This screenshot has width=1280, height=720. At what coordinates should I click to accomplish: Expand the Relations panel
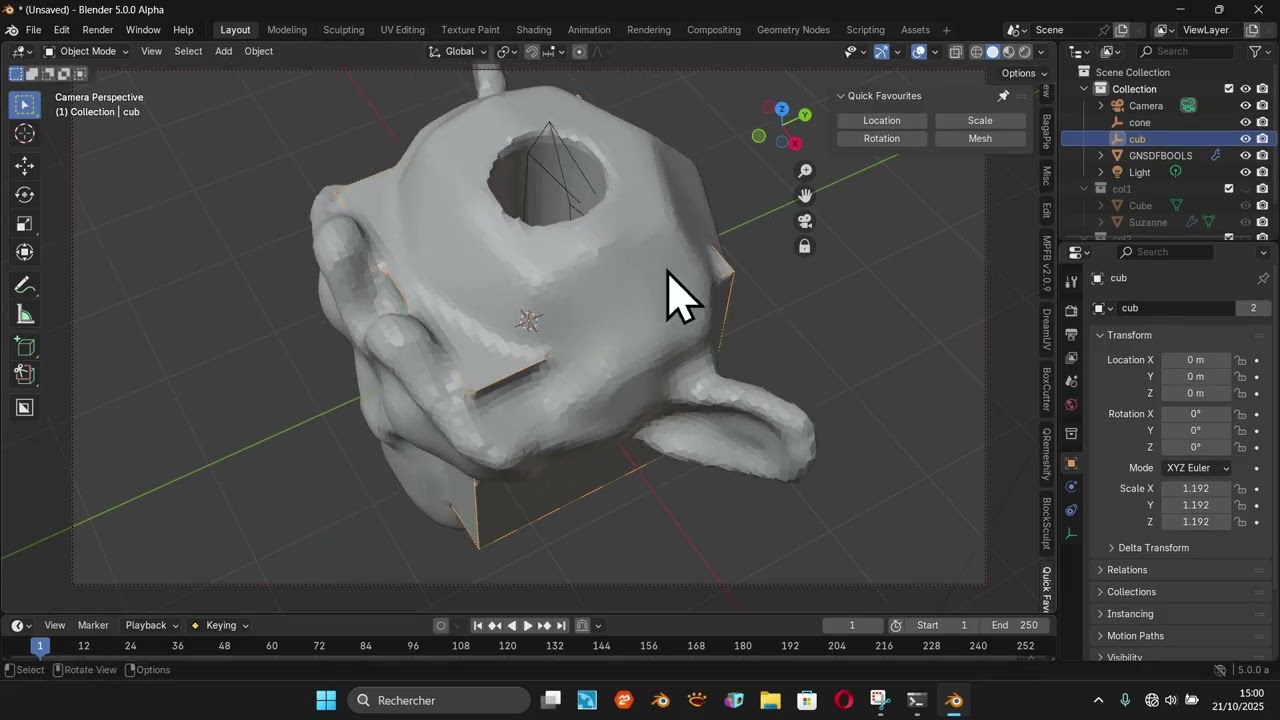pyautogui.click(x=1127, y=570)
